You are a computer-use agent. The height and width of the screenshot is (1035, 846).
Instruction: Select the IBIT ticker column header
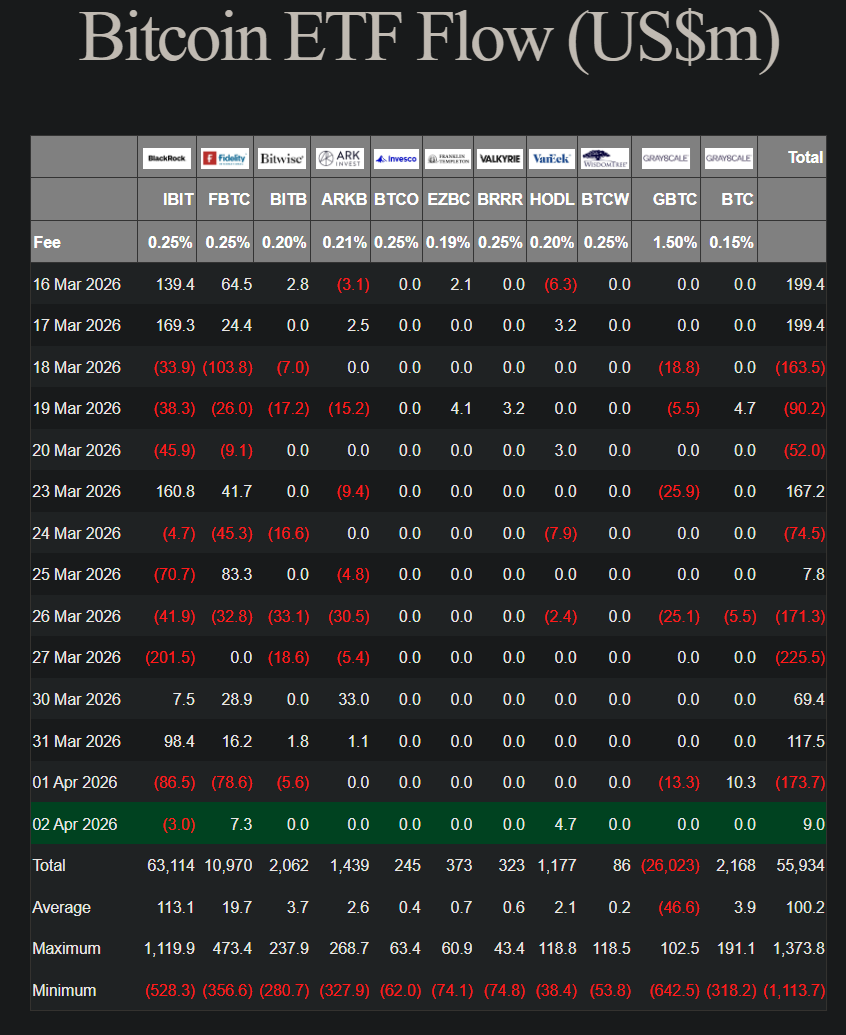point(178,199)
